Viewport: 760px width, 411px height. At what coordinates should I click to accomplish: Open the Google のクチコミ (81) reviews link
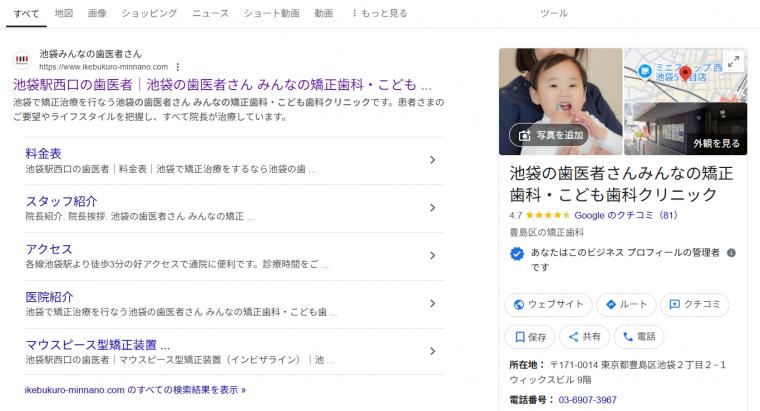tap(626, 215)
